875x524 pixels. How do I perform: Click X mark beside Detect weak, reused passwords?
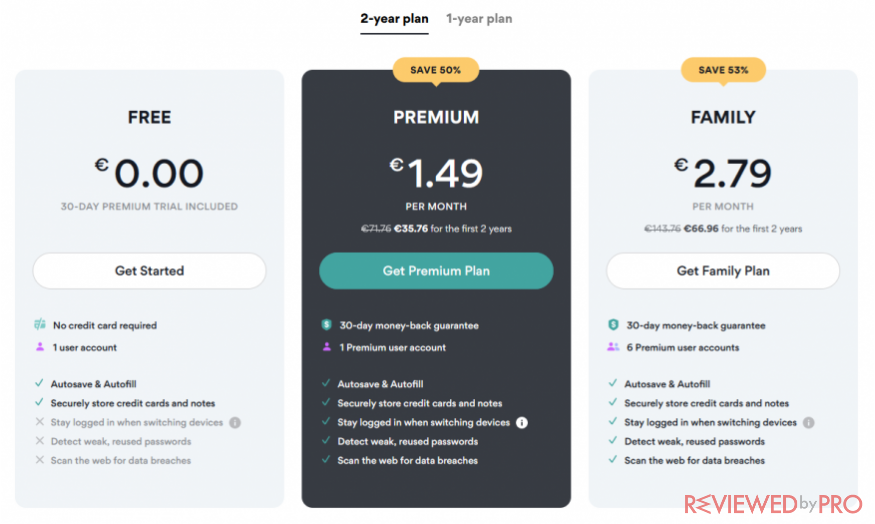[40, 441]
